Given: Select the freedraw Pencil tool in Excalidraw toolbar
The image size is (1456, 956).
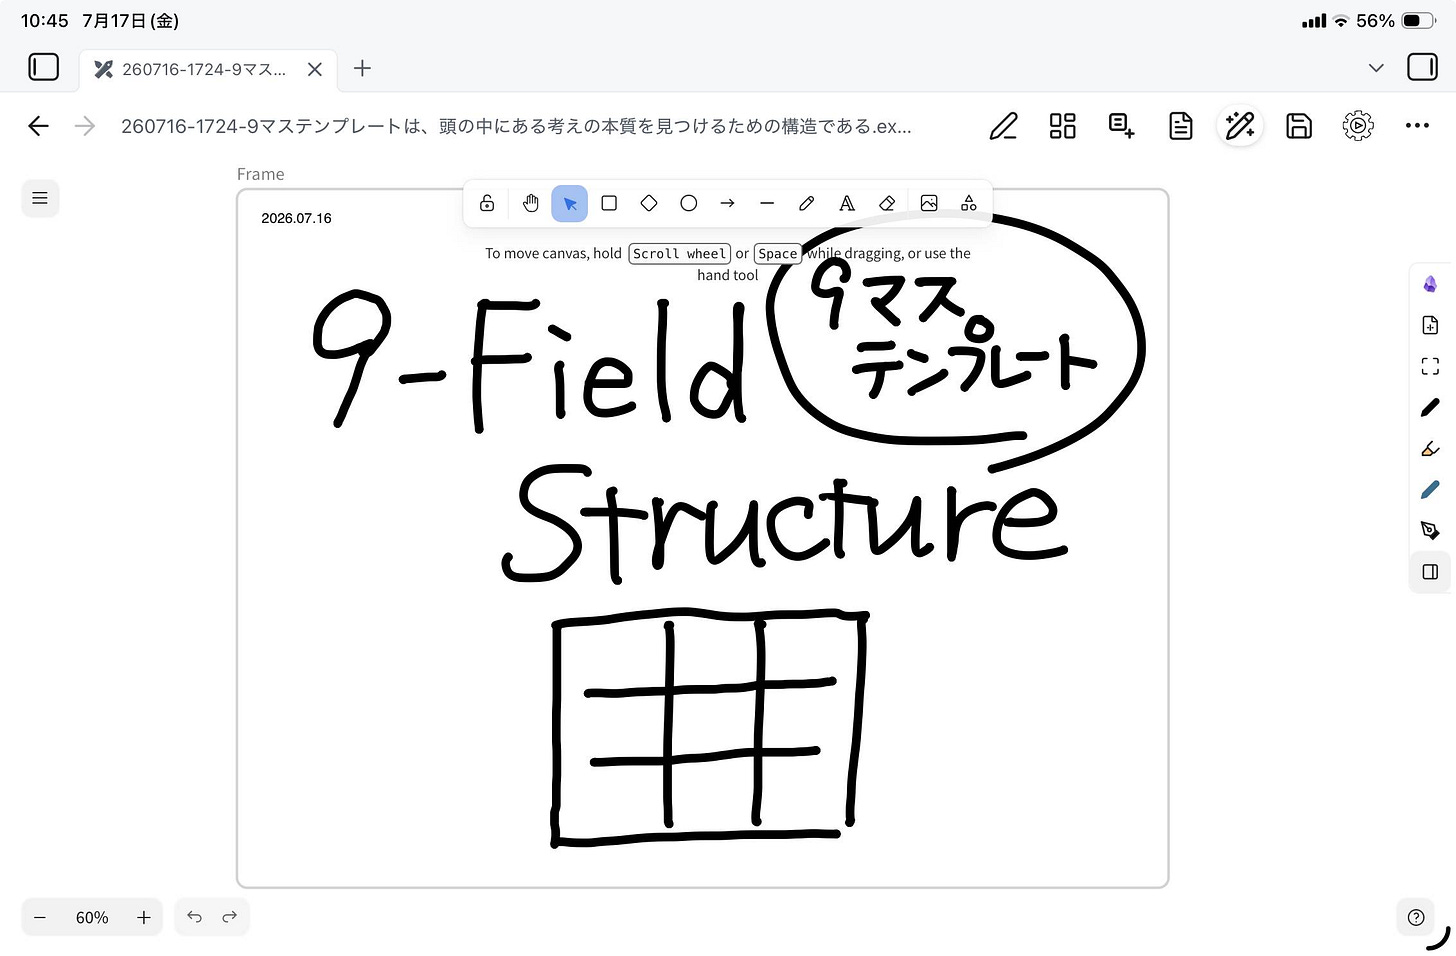Looking at the screenshot, I should pyautogui.click(x=807, y=204).
